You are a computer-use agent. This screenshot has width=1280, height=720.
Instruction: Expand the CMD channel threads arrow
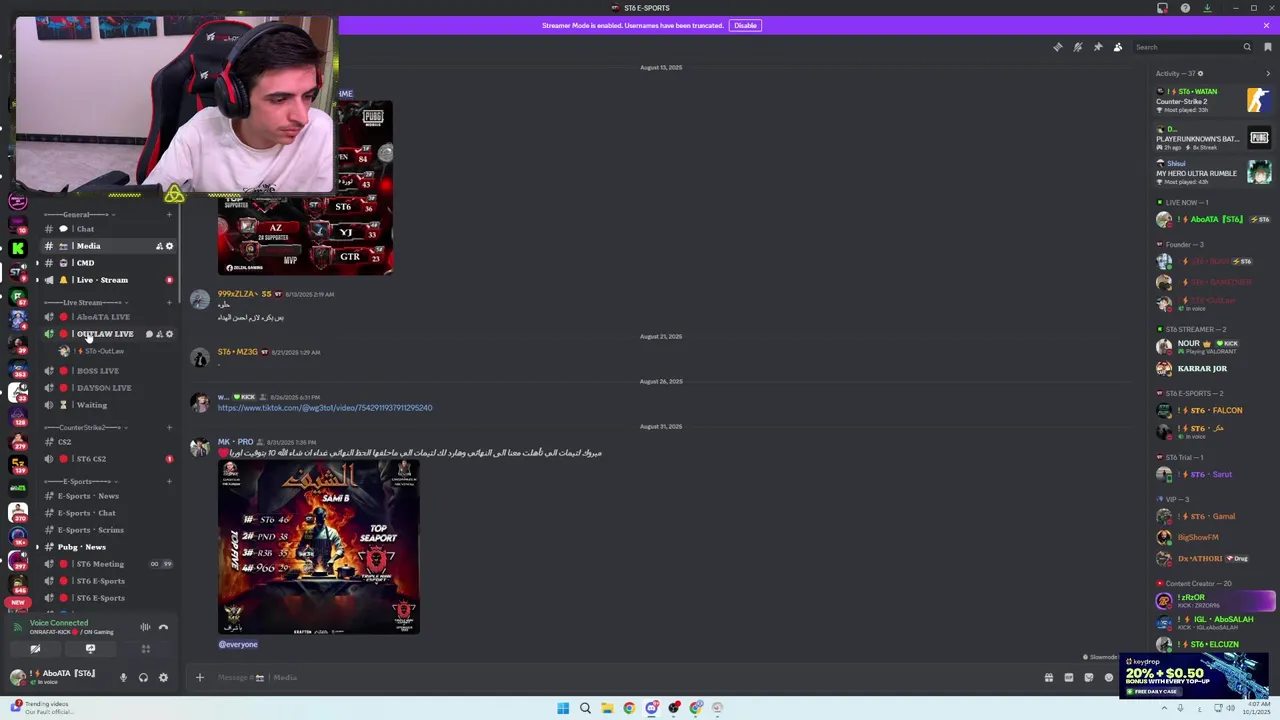click(x=37, y=263)
